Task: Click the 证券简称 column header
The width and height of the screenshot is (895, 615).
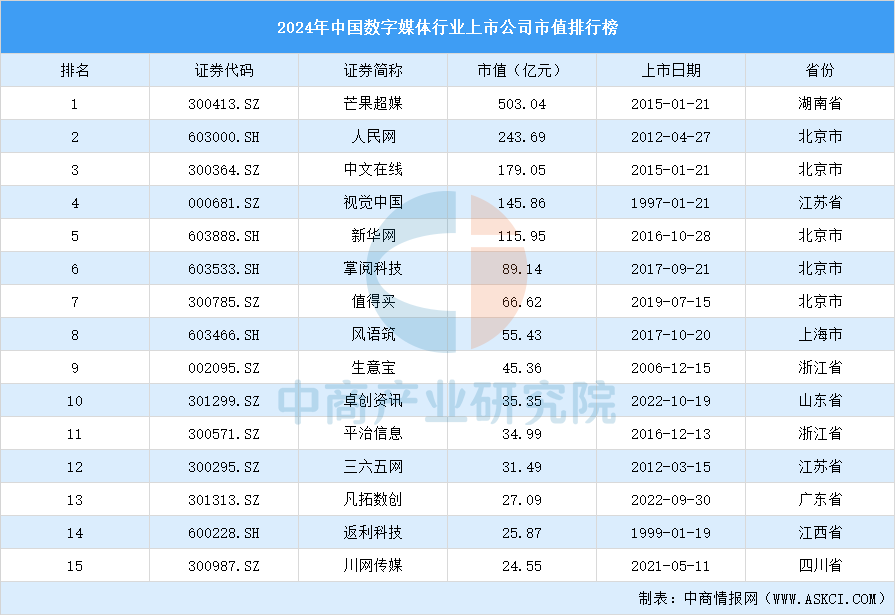Action: 373,70
